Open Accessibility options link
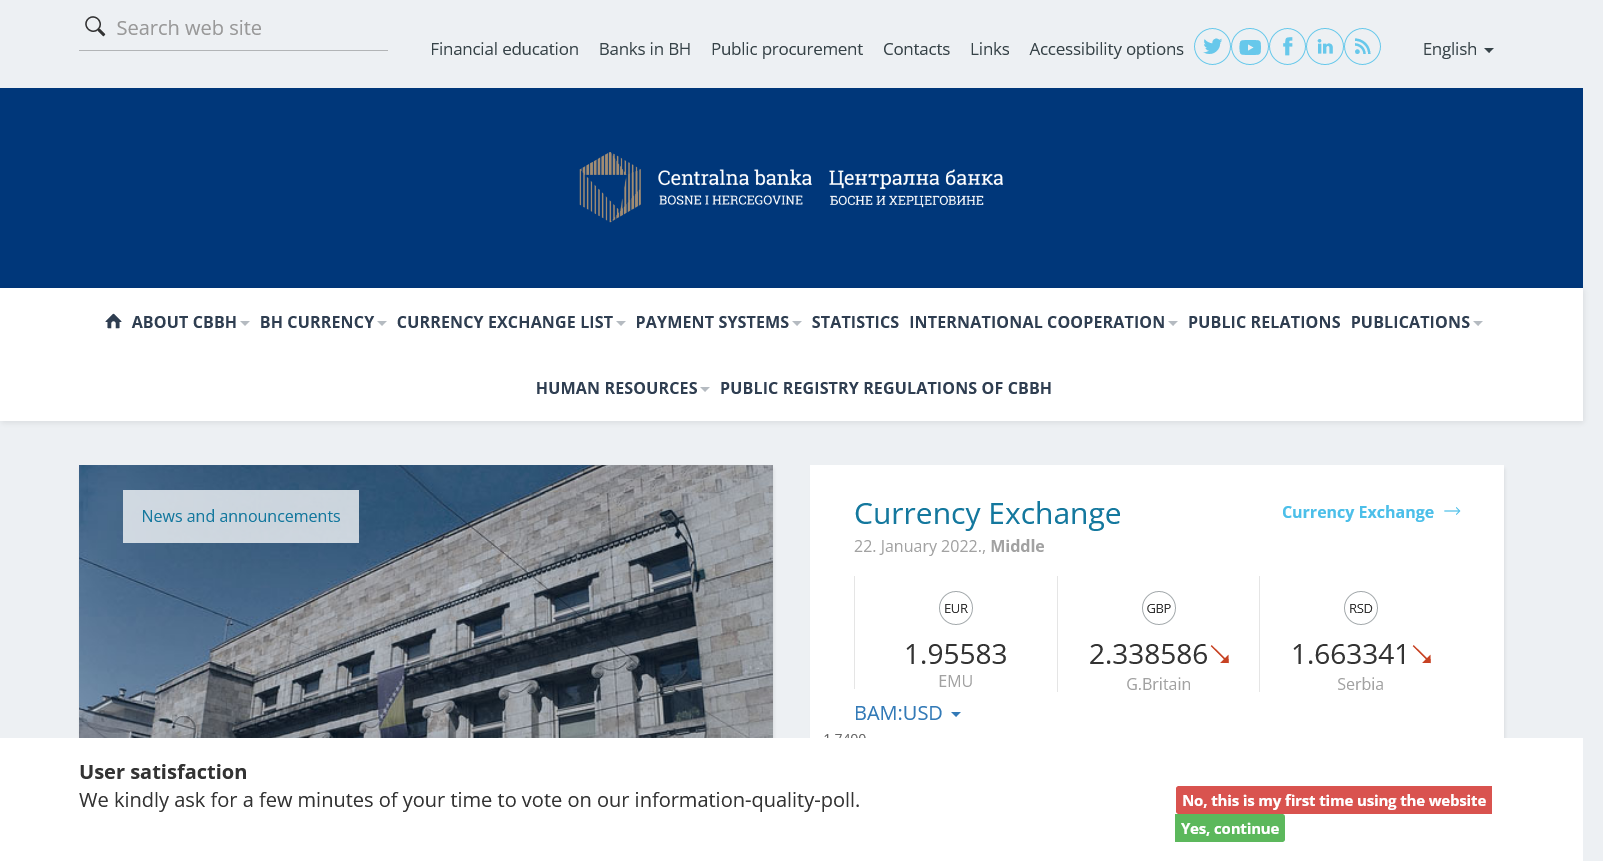Viewport: 1603px width, 861px height. [x=1106, y=49]
